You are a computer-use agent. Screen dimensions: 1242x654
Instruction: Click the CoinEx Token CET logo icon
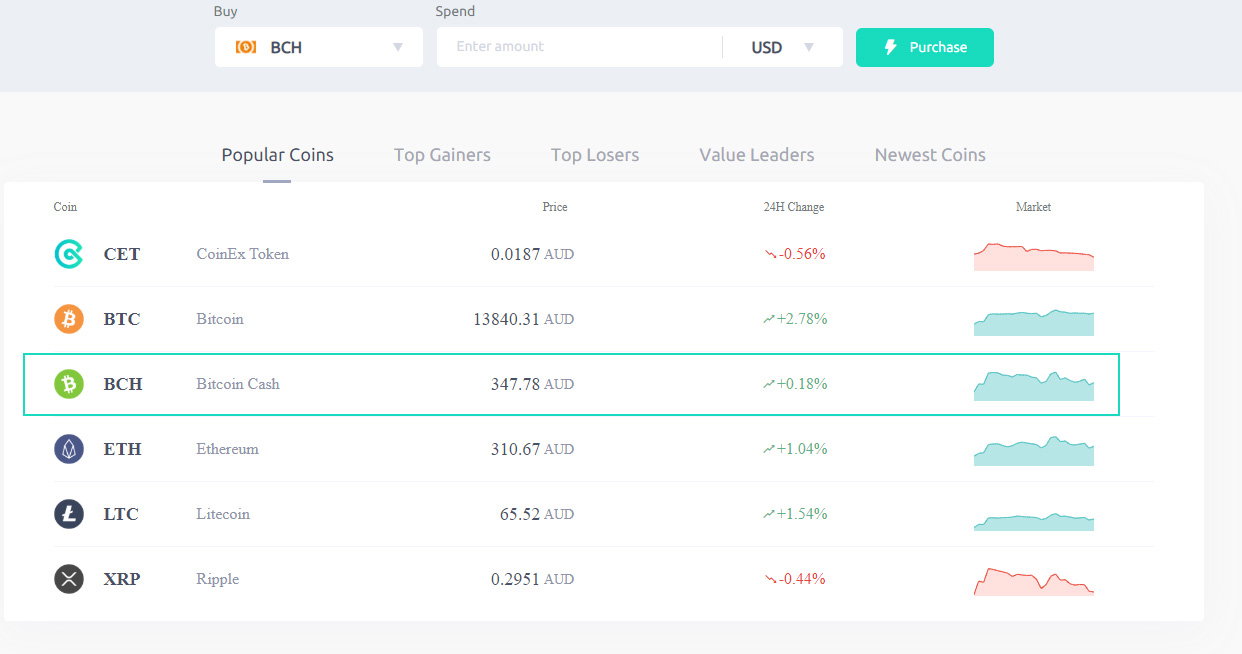tap(69, 254)
